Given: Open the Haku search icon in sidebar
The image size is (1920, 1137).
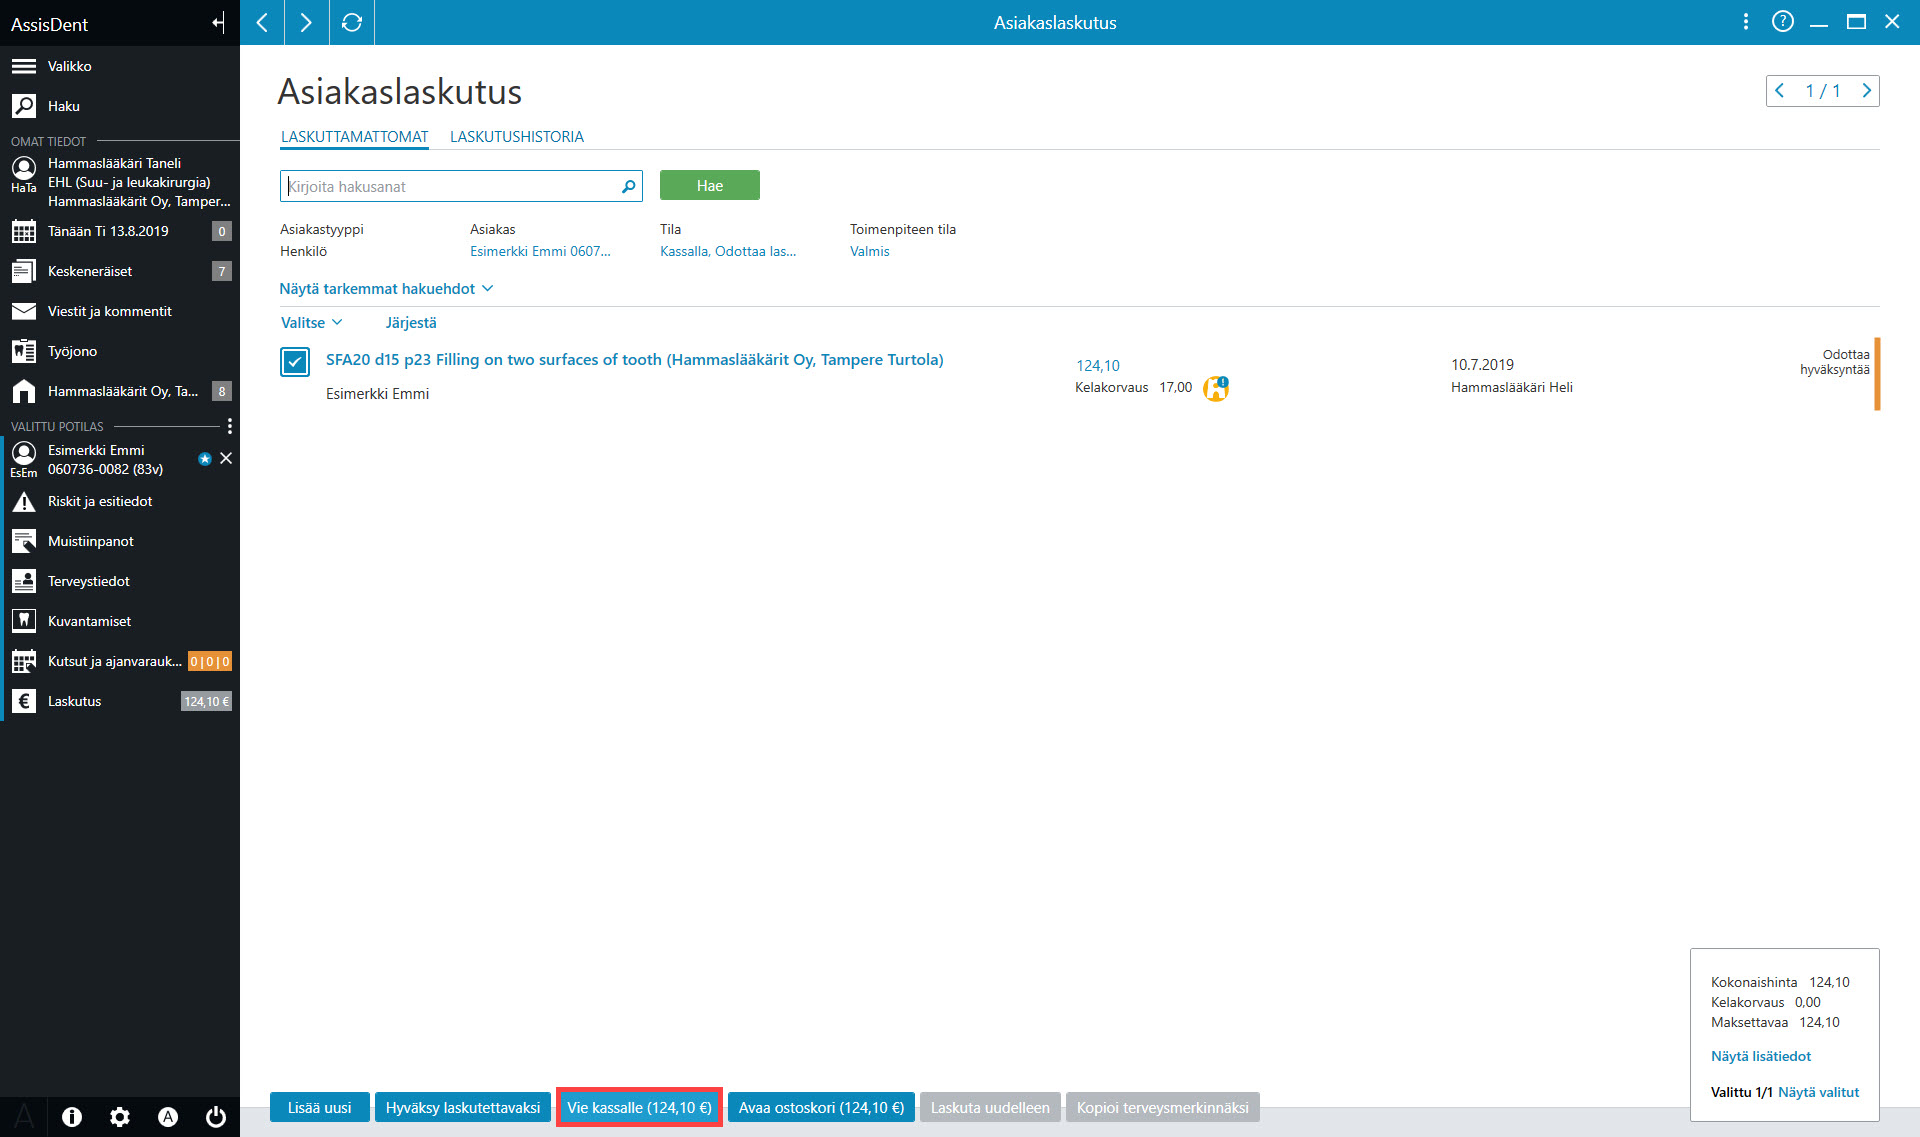Looking at the screenshot, I should pyautogui.click(x=24, y=106).
